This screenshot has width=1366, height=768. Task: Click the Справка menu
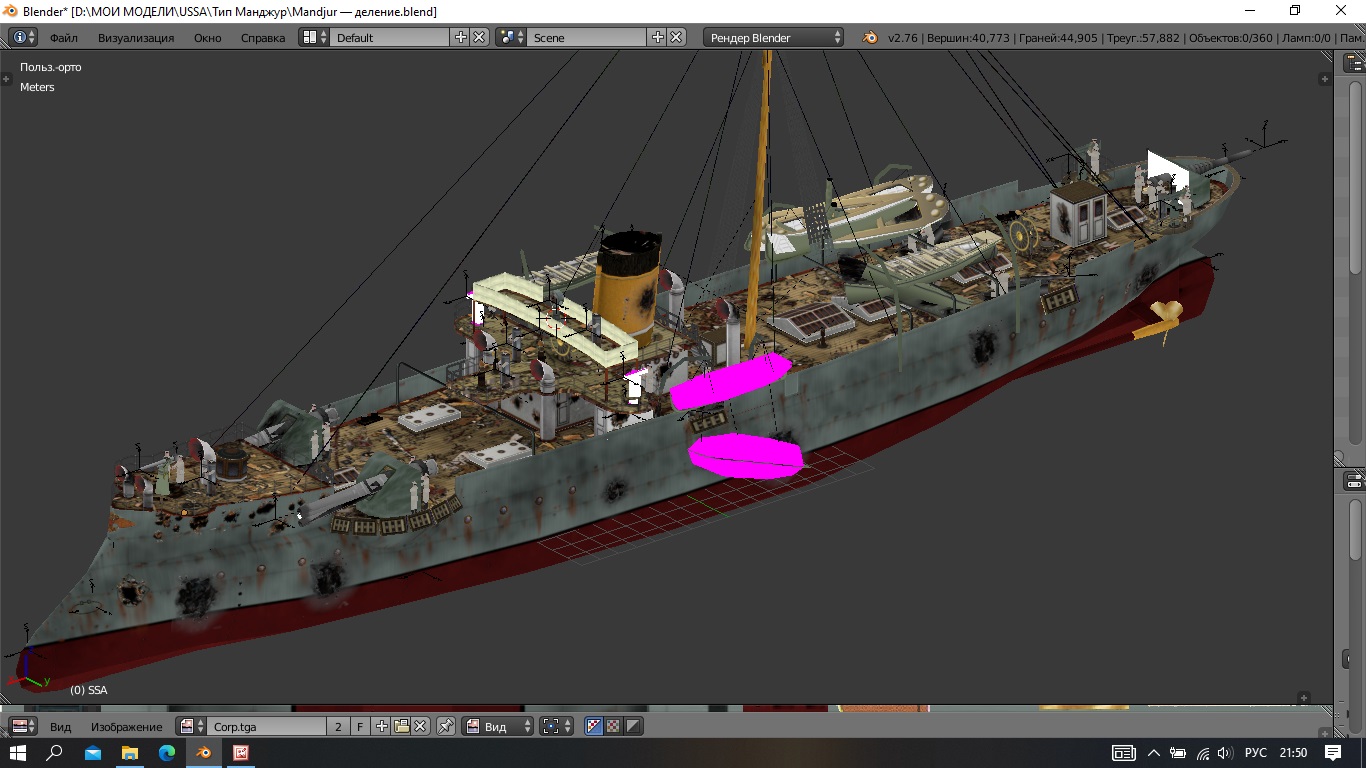pos(262,37)
